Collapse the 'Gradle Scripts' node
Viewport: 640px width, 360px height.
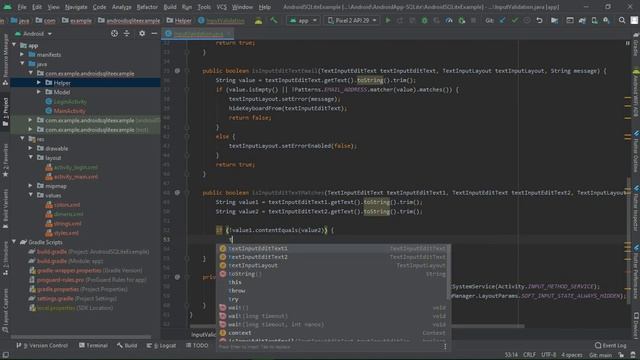[x=15, y=242]
